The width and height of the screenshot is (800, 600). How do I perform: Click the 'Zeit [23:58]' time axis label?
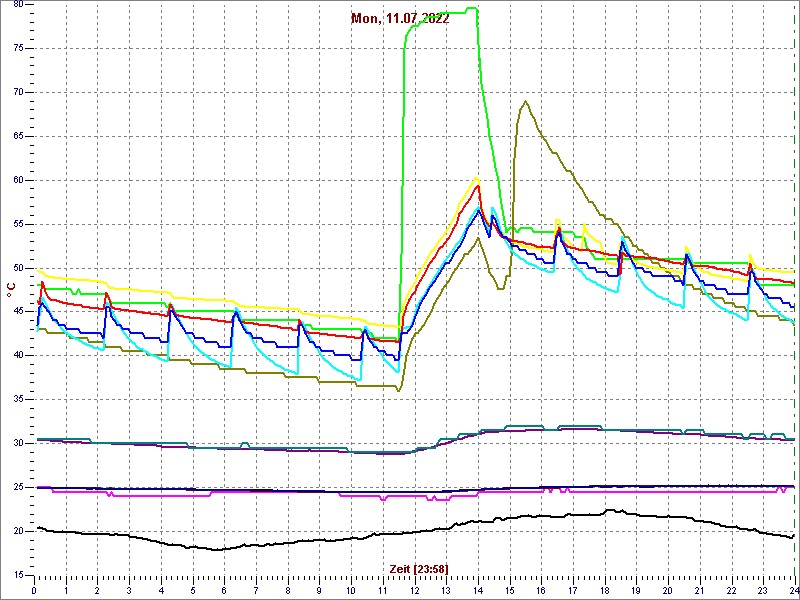point(419,569)
